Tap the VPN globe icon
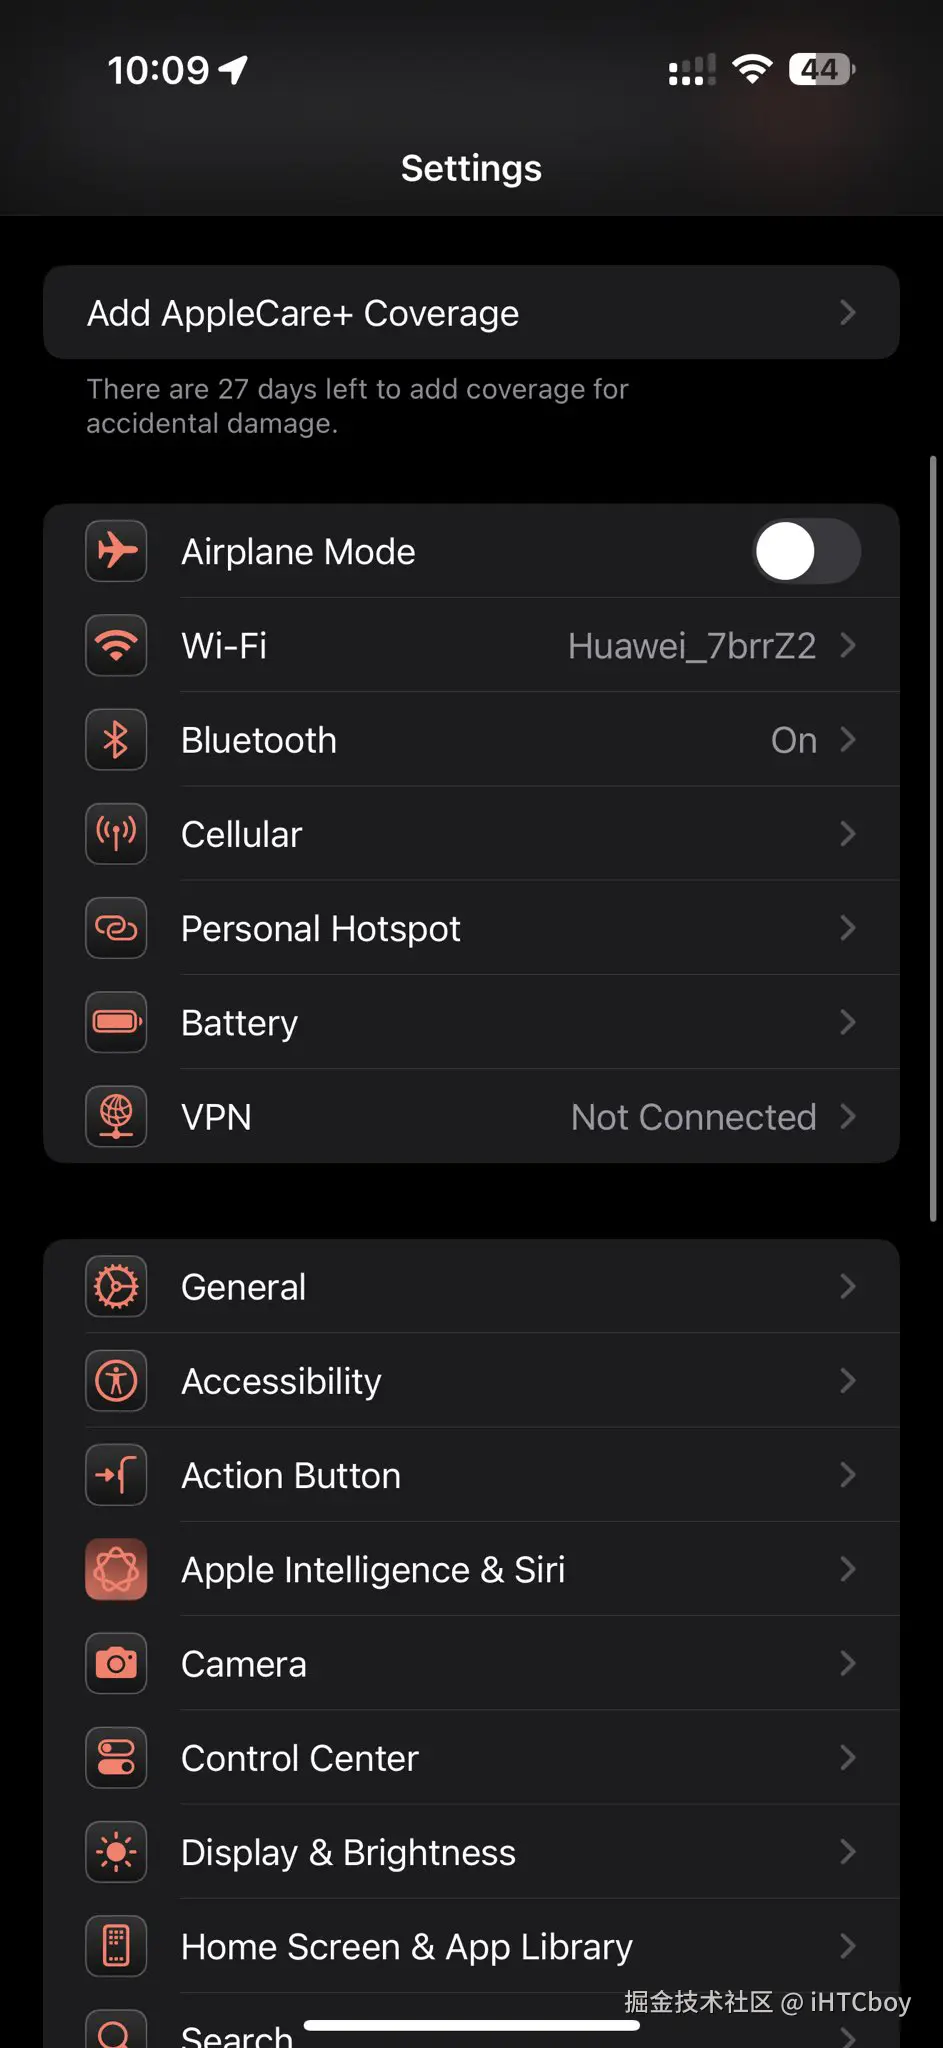The width and height of the screenshot is (943, 2048). click(x=116, y=1117)
